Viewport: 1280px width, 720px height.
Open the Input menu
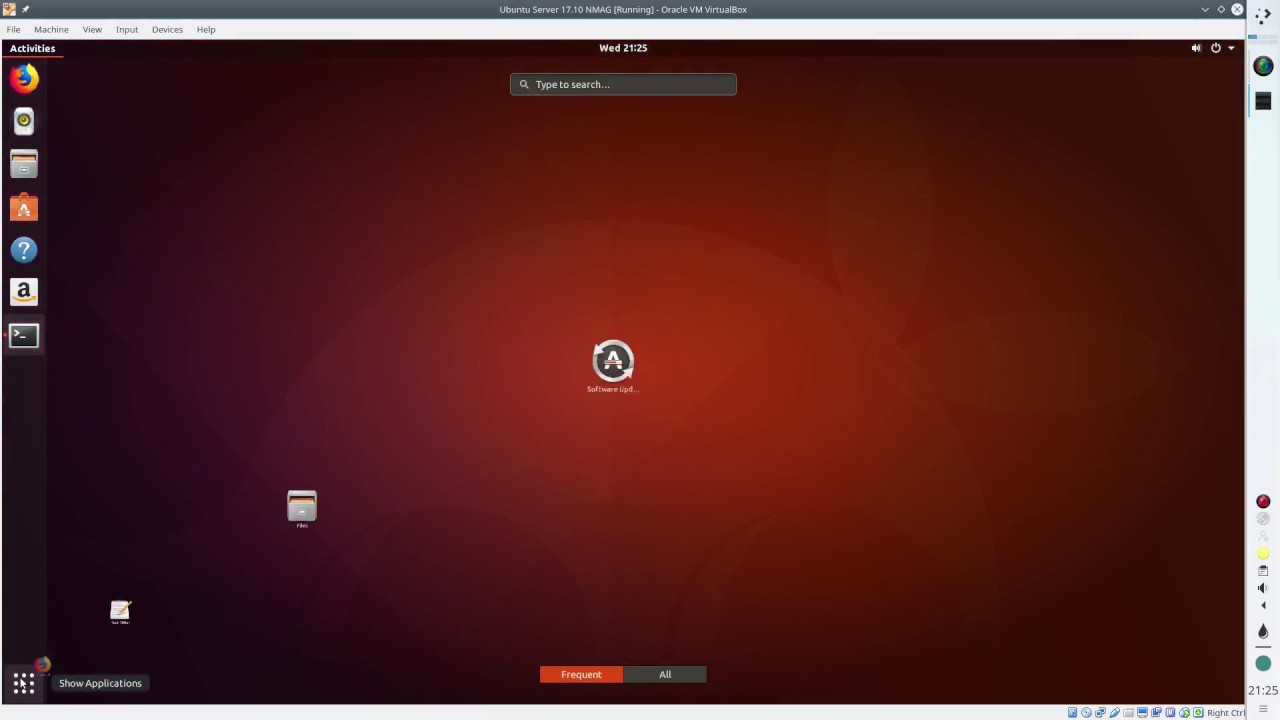pos(127,29)
